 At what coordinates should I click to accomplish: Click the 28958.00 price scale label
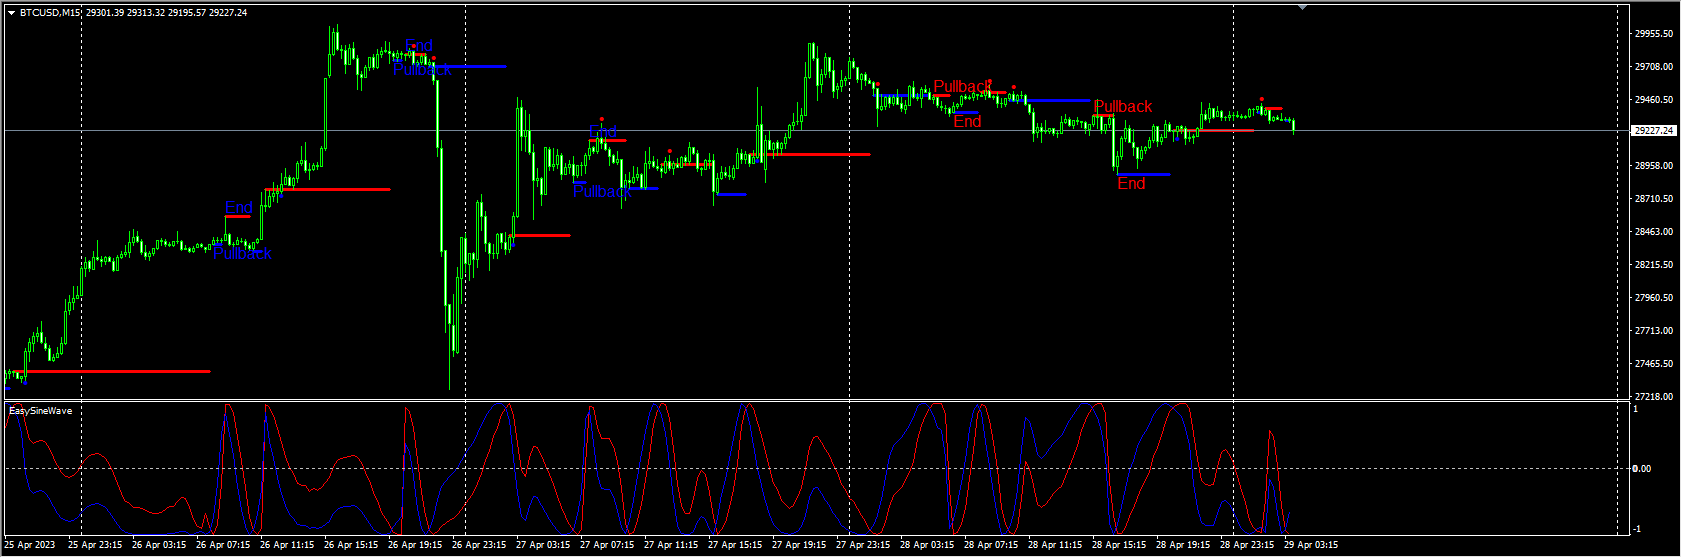(1653, 166)
